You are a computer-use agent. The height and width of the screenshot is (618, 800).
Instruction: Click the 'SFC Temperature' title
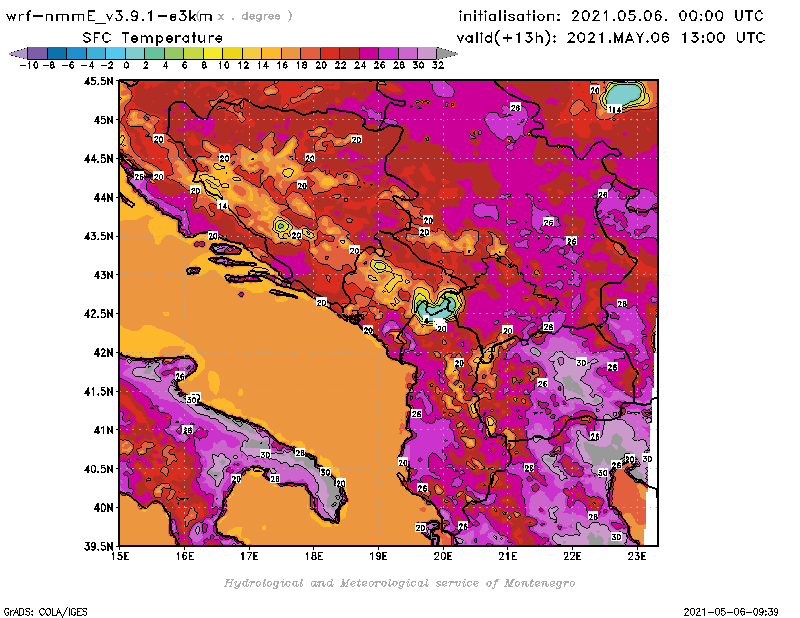point(153,38)
